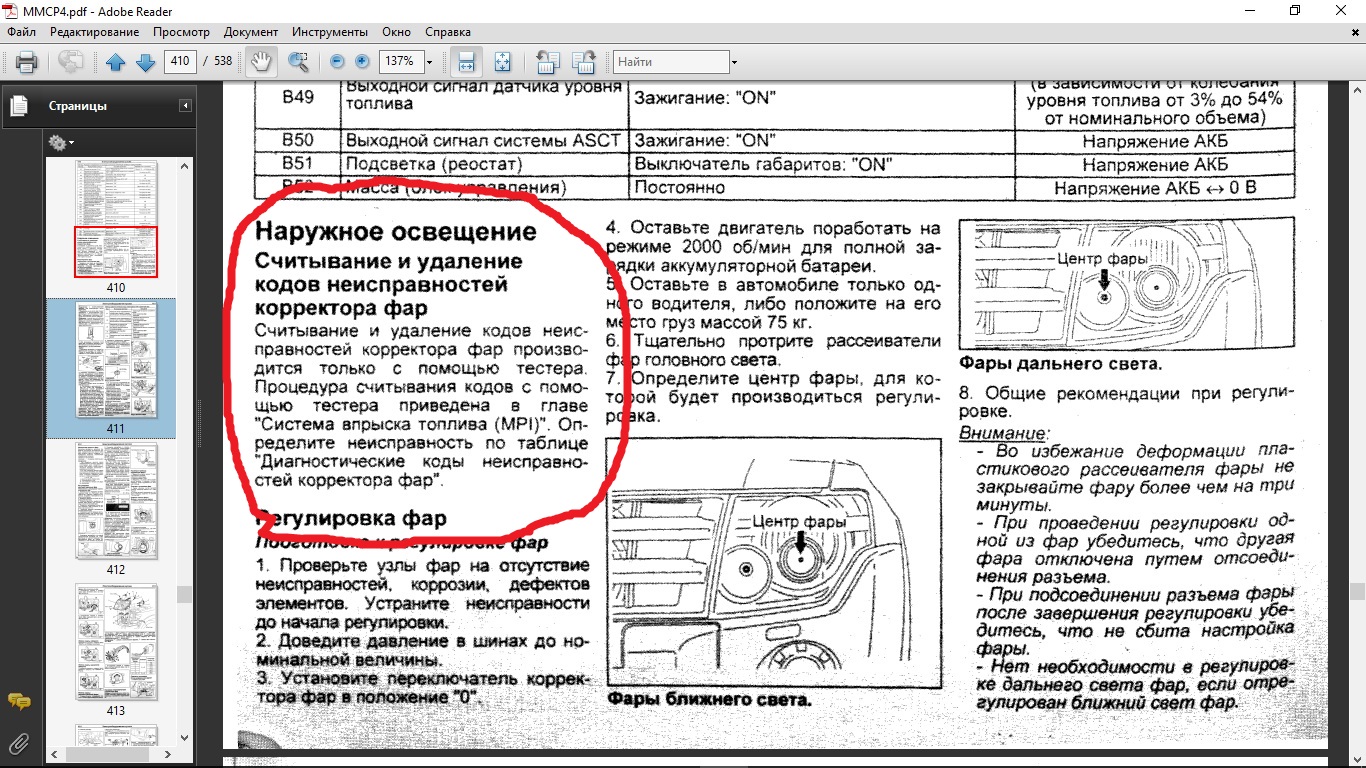Toggle fit-to-width scrolling mode
The image size is (1366, 768).
tap(465, 62)
